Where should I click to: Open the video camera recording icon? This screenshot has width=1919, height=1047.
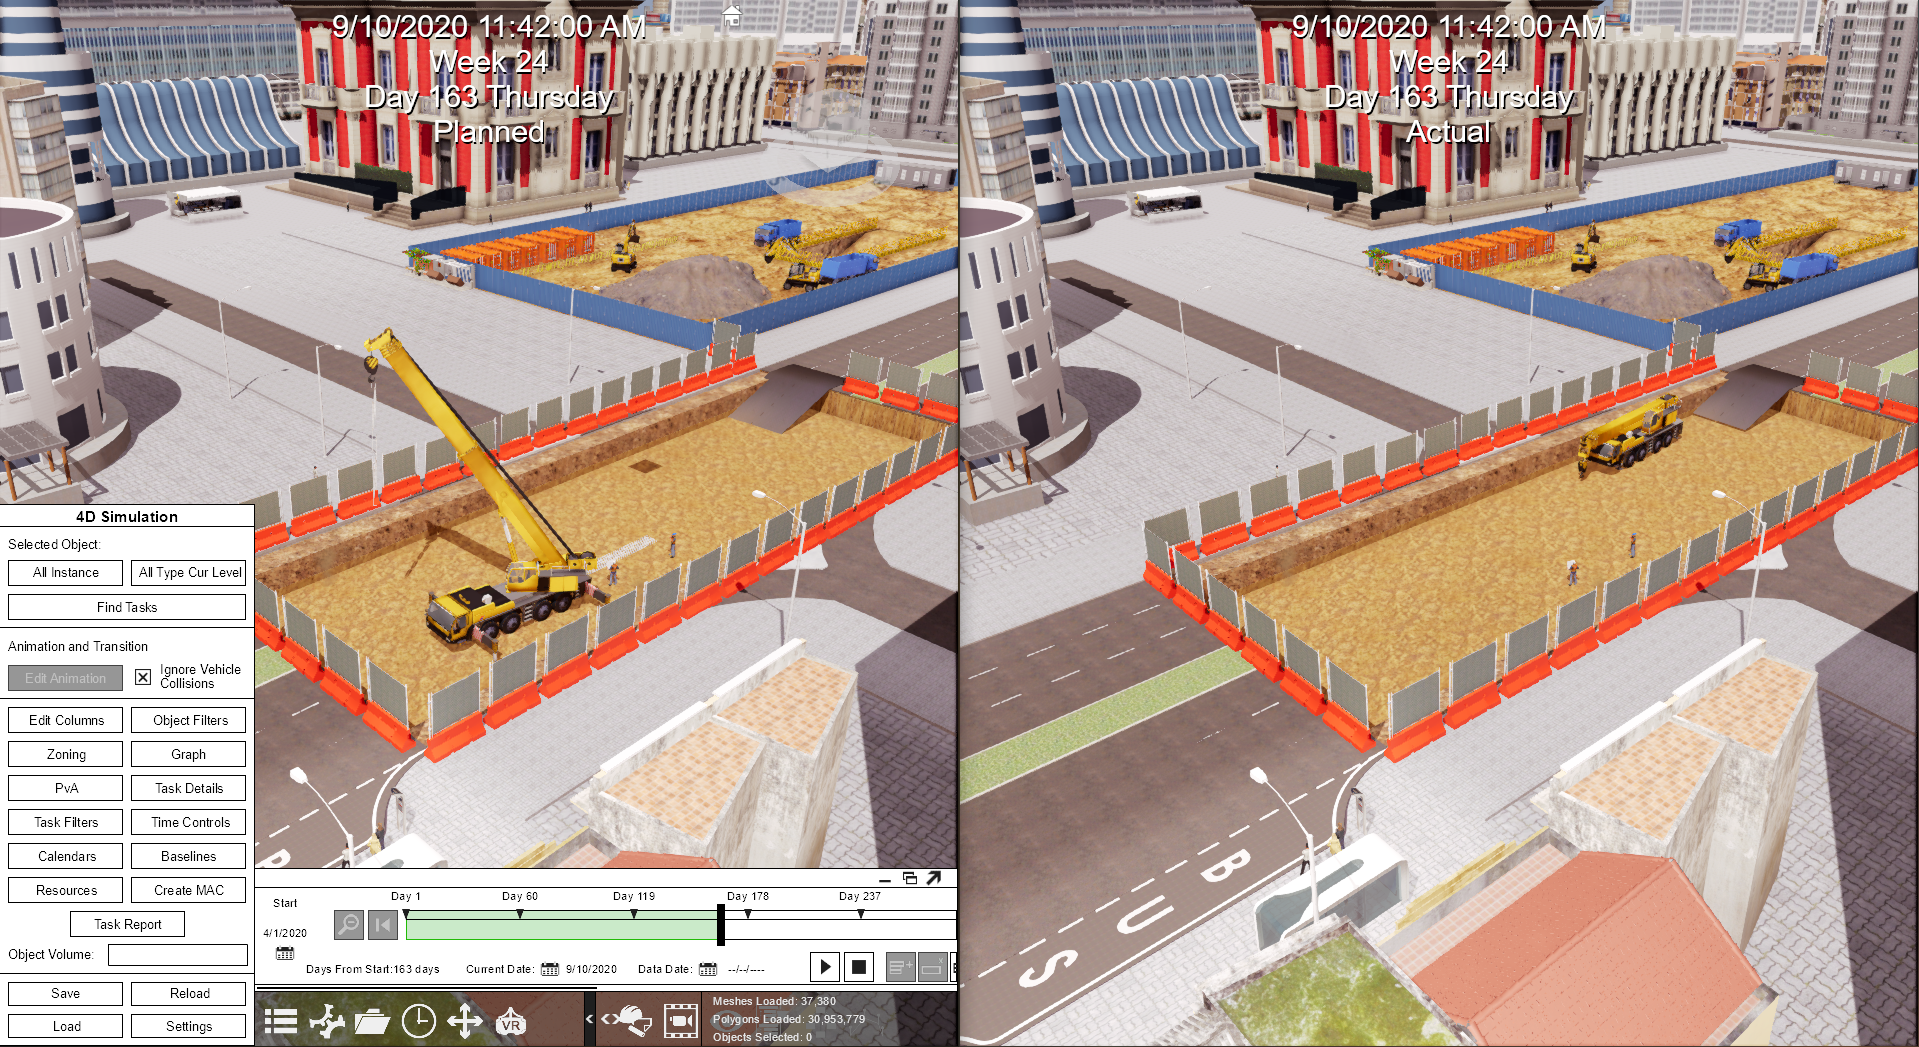pyautogui.click(x=681, y=1021)
